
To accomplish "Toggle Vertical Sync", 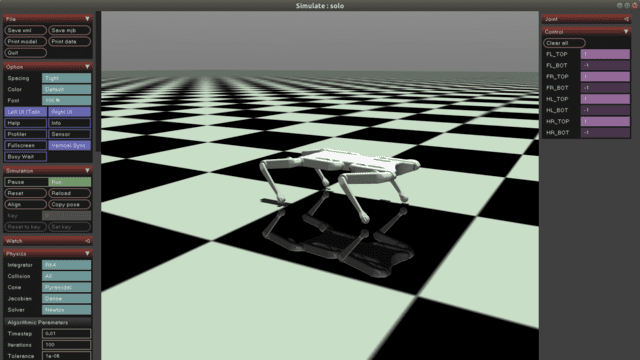I will coord(69,145).
